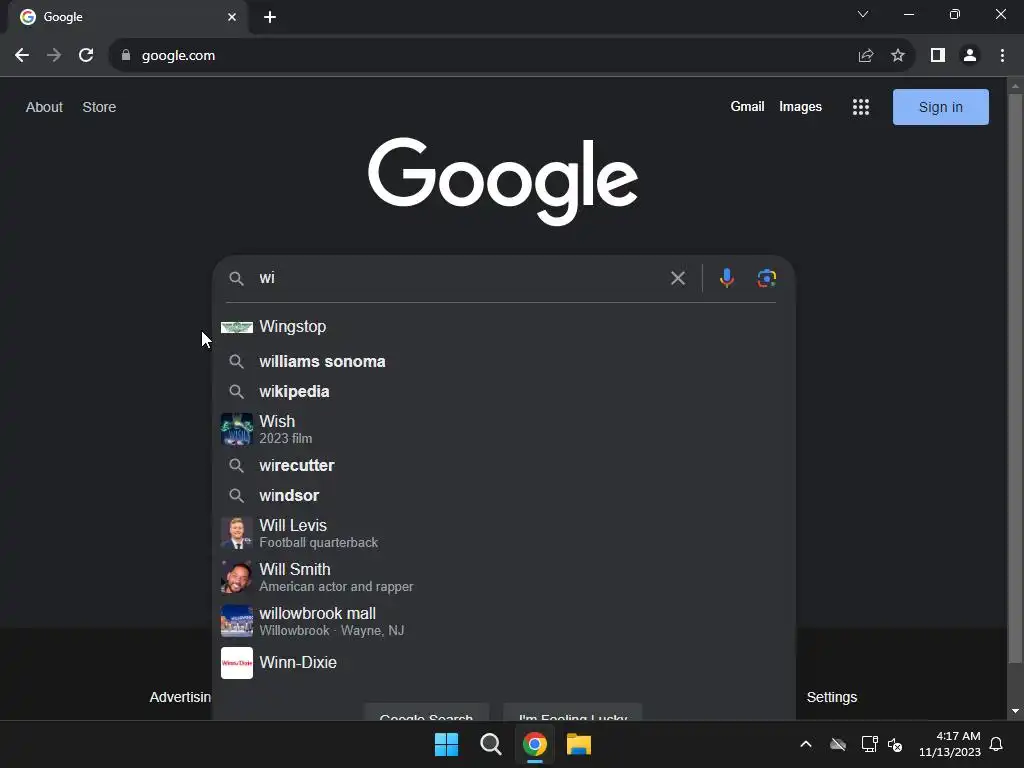Click the network display tray icon

[x=869, y=744]
